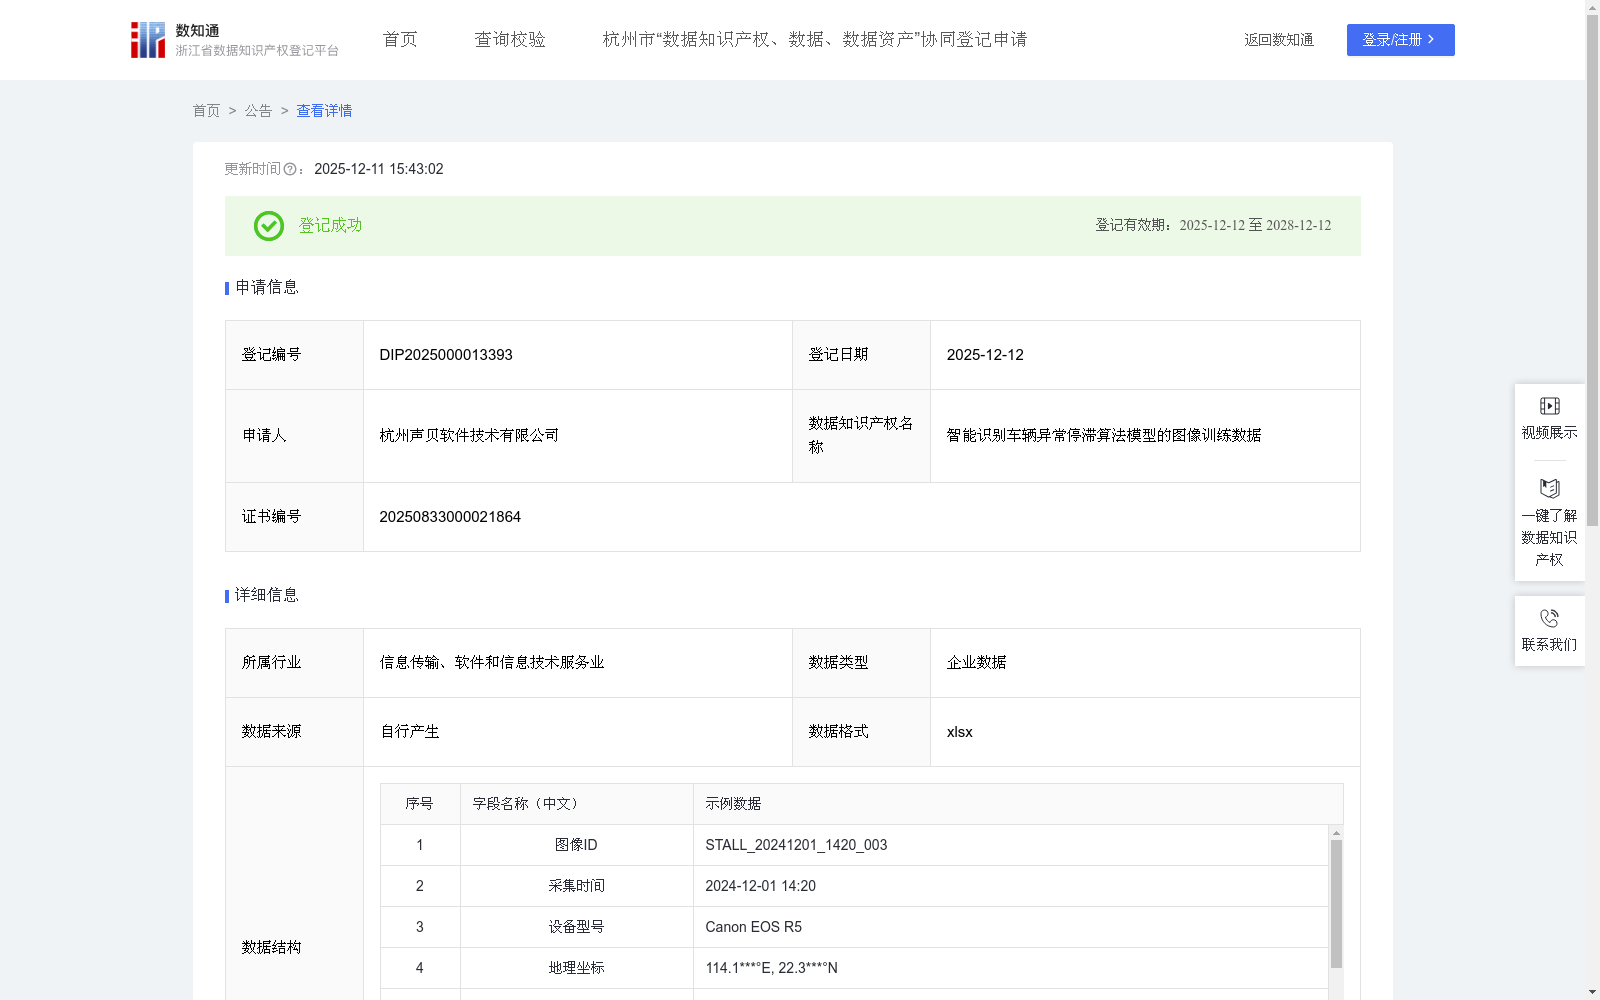The image size is (1600, 1000).
Task: Click industry 信息传输、软件和信息技术服务业
Action: [492, 662]
